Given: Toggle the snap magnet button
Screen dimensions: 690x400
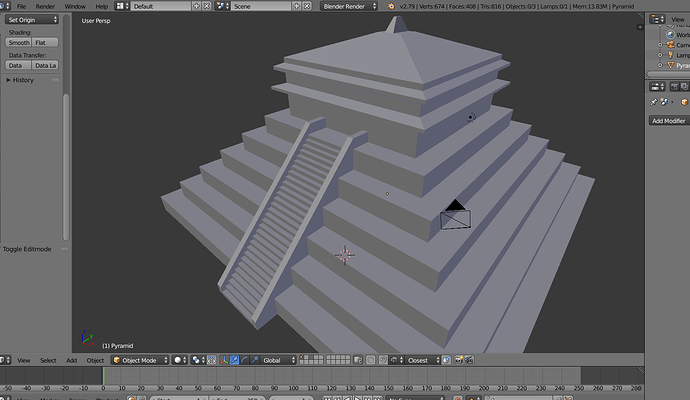Looking at the screenshot, I should point(383,360).
